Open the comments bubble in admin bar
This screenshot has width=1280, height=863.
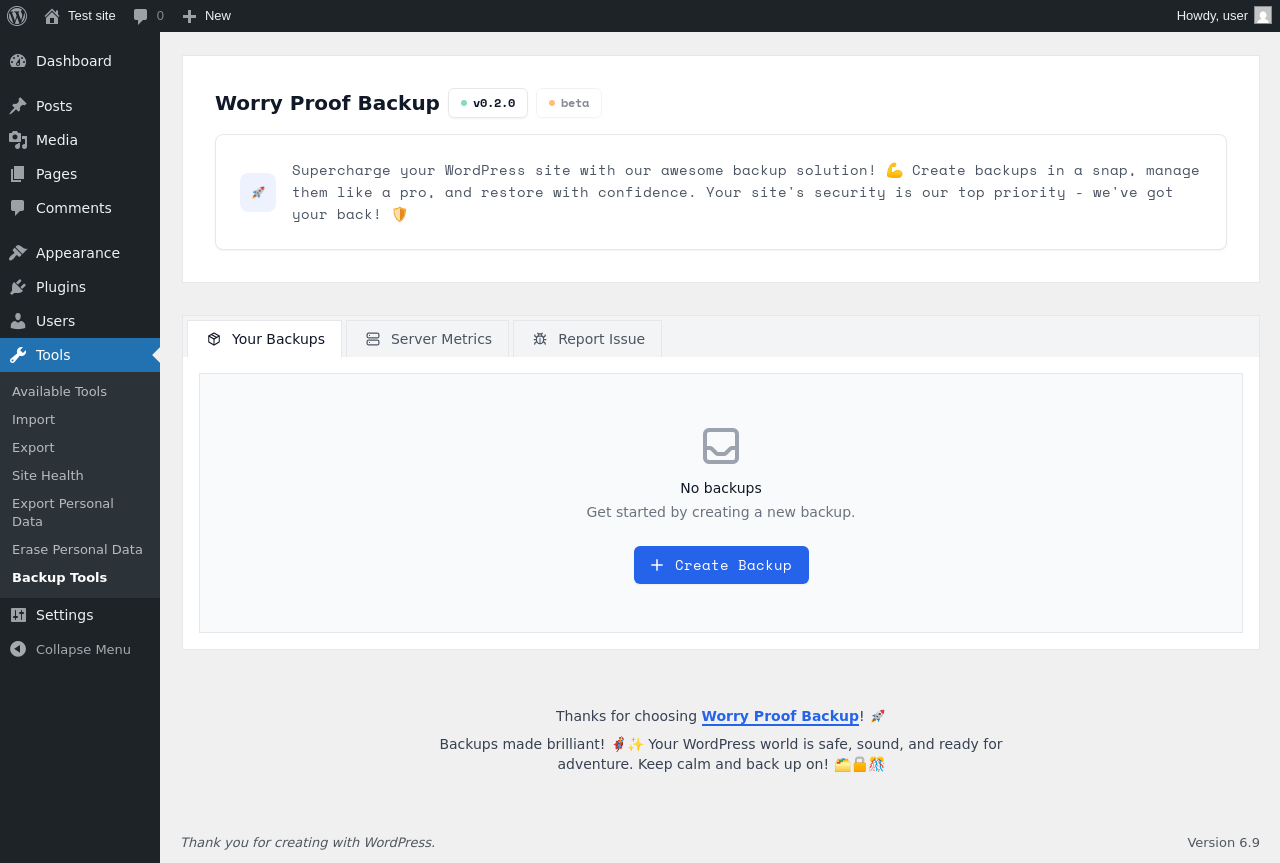141,16
